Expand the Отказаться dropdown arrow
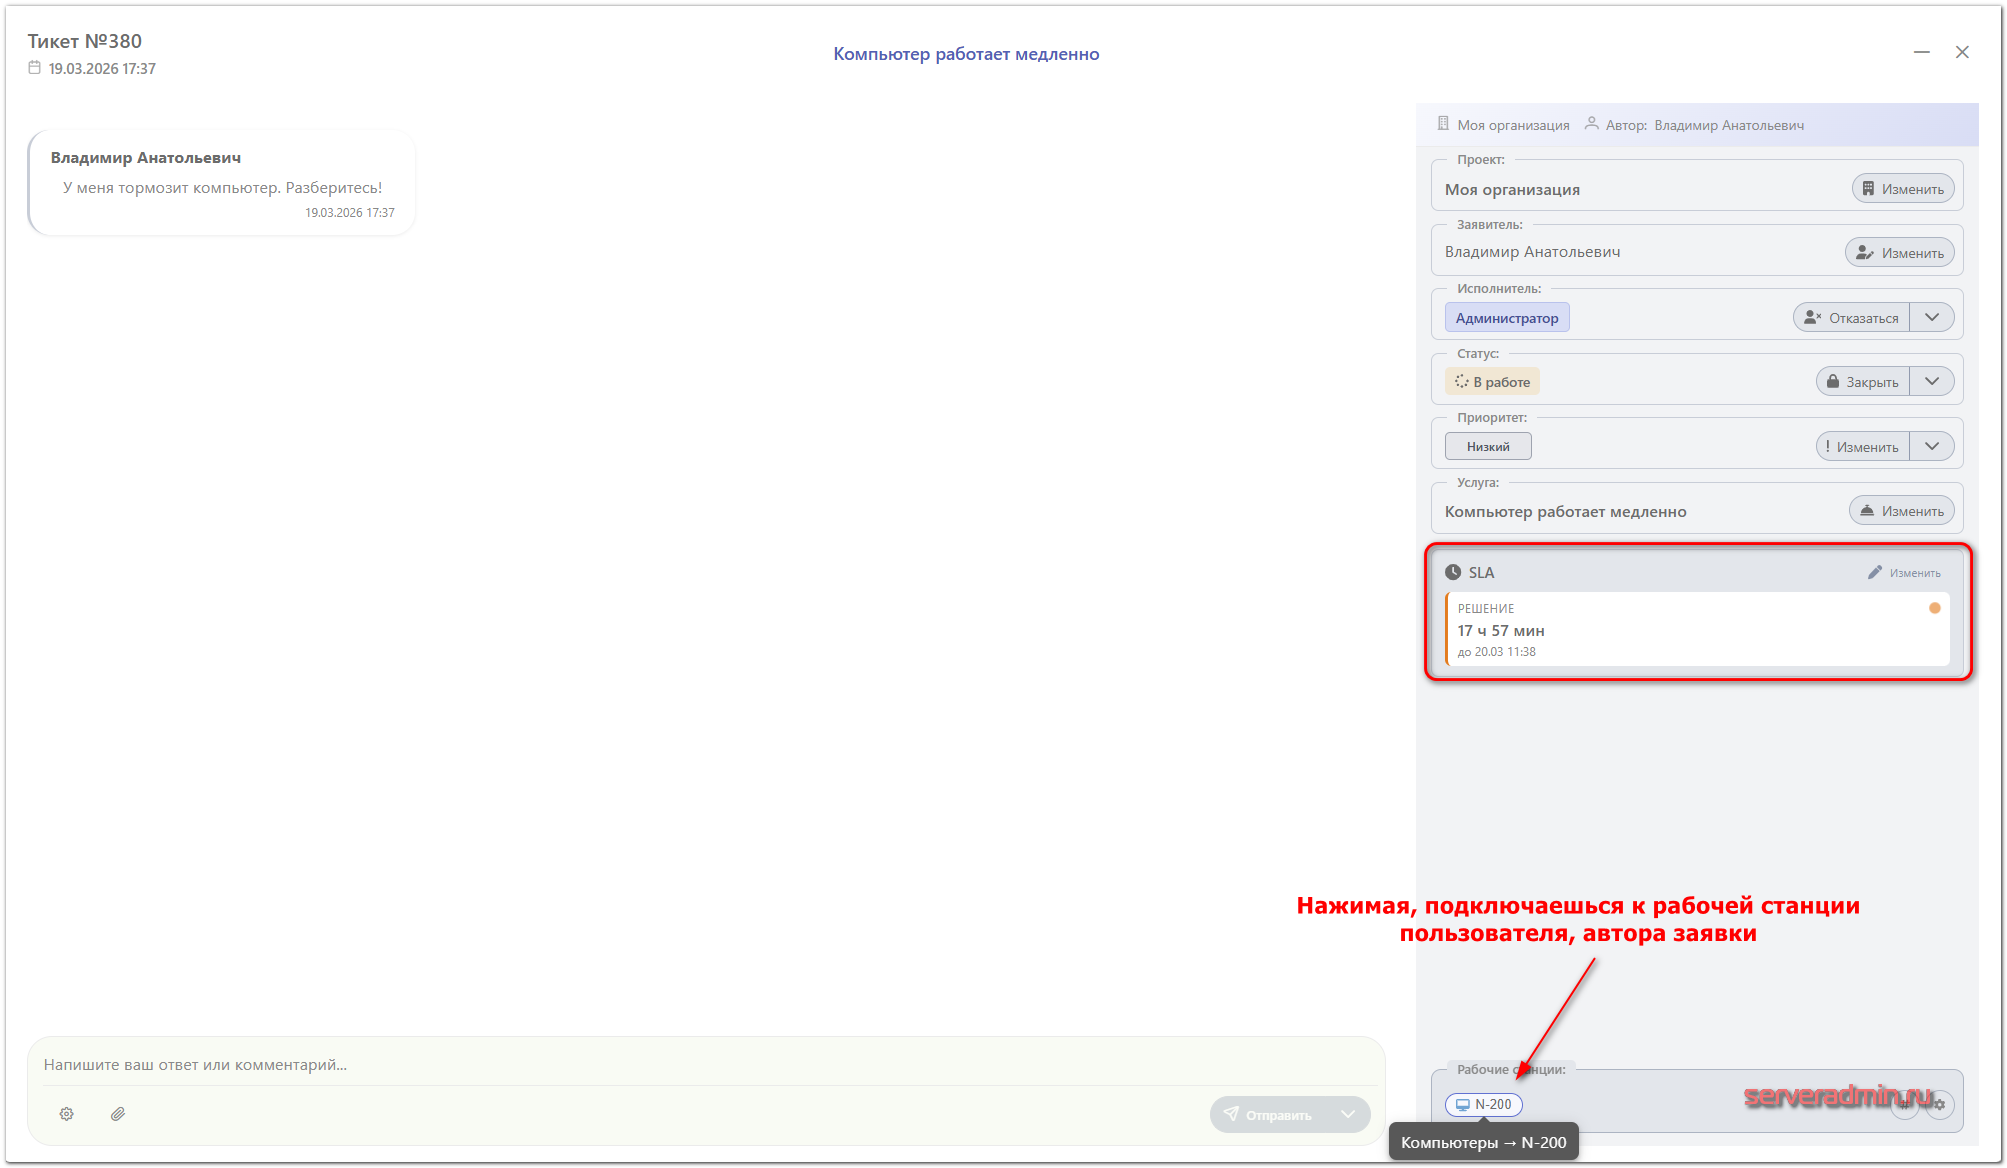 (x=1932, y=318)
